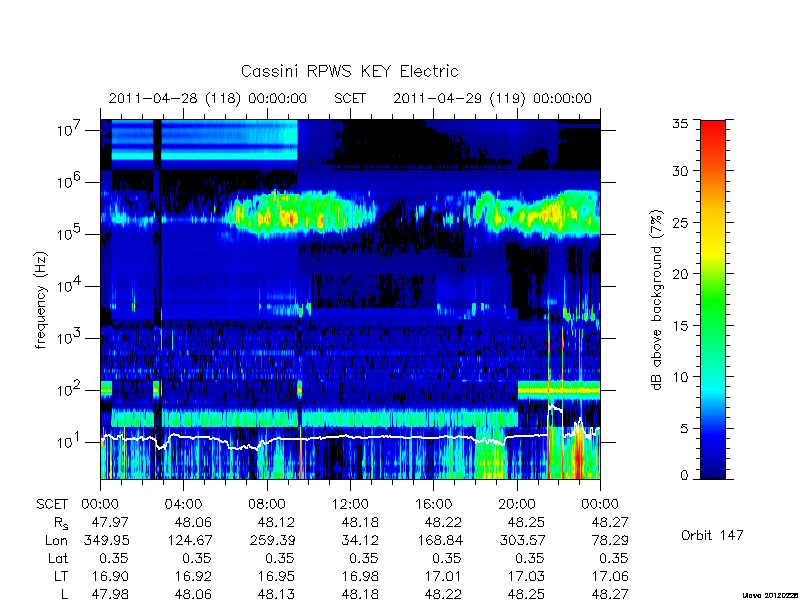Click the 20:00 time tick label

coord(517,505)
